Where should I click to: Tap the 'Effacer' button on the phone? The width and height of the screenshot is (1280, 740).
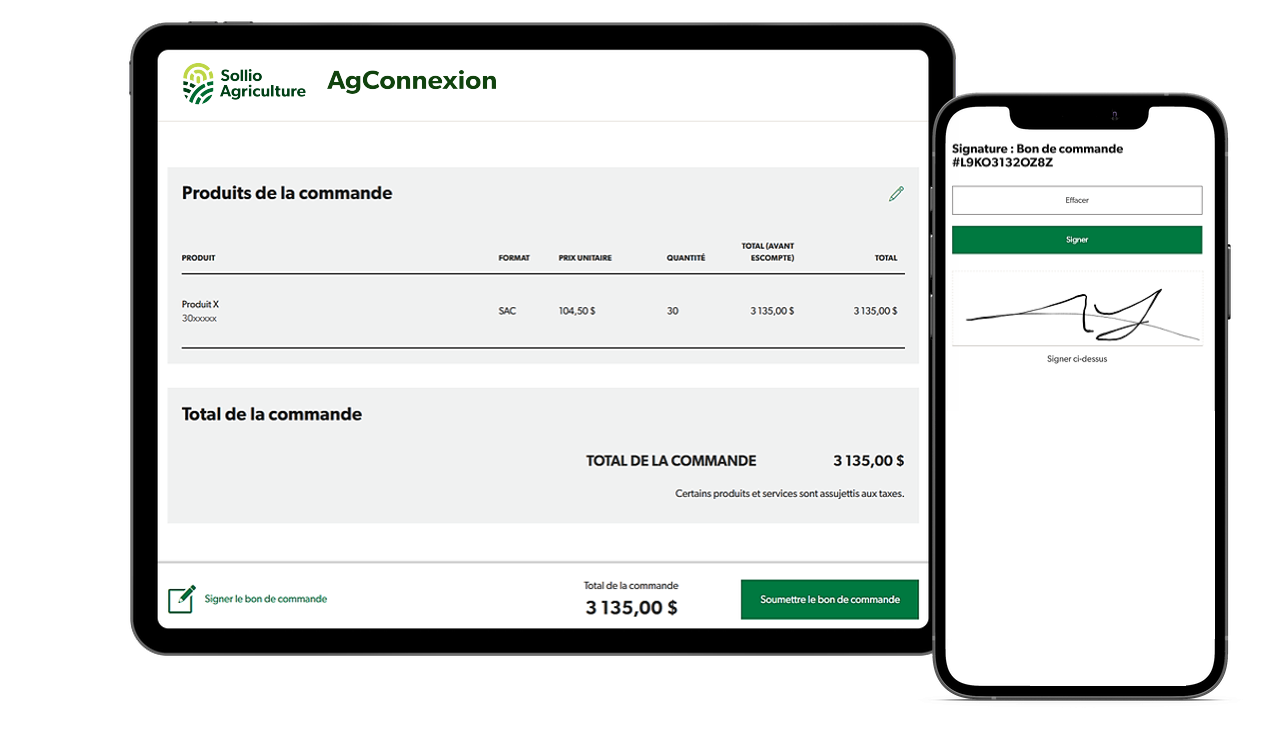1077,200
